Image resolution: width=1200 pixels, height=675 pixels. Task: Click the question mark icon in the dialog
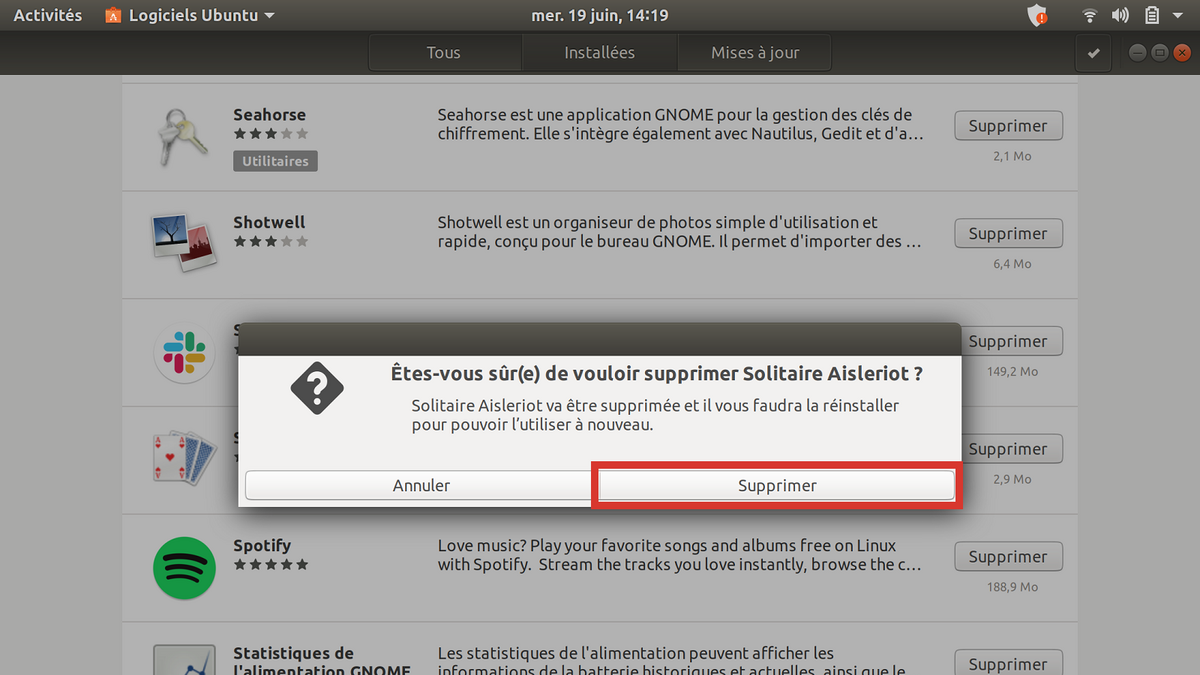pos(317,389)
